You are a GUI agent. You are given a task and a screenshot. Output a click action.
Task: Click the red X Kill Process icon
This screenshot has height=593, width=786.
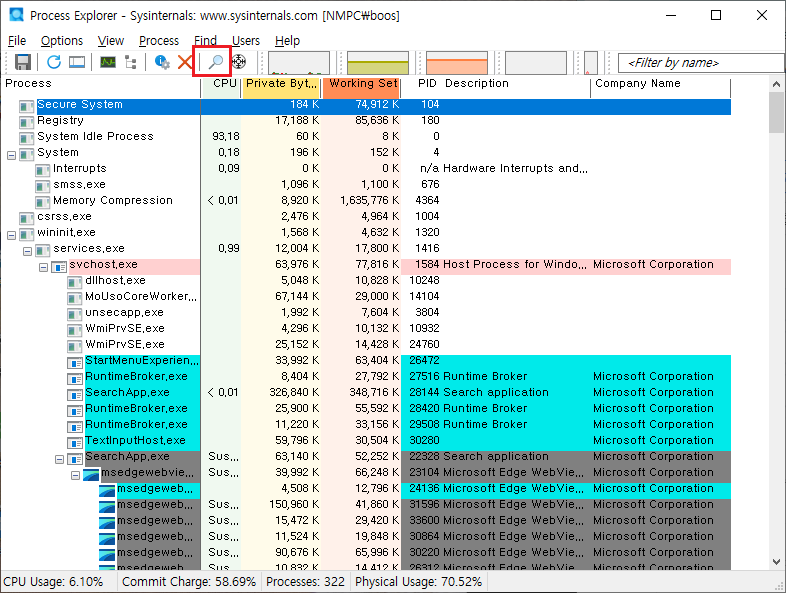(185, 62)
